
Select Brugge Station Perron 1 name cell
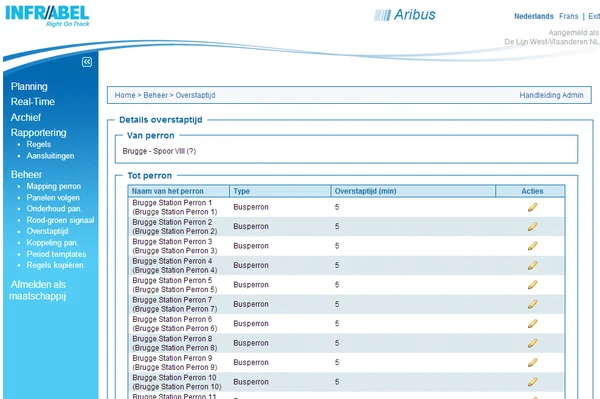pyautogui.click(x=174, y=207)
